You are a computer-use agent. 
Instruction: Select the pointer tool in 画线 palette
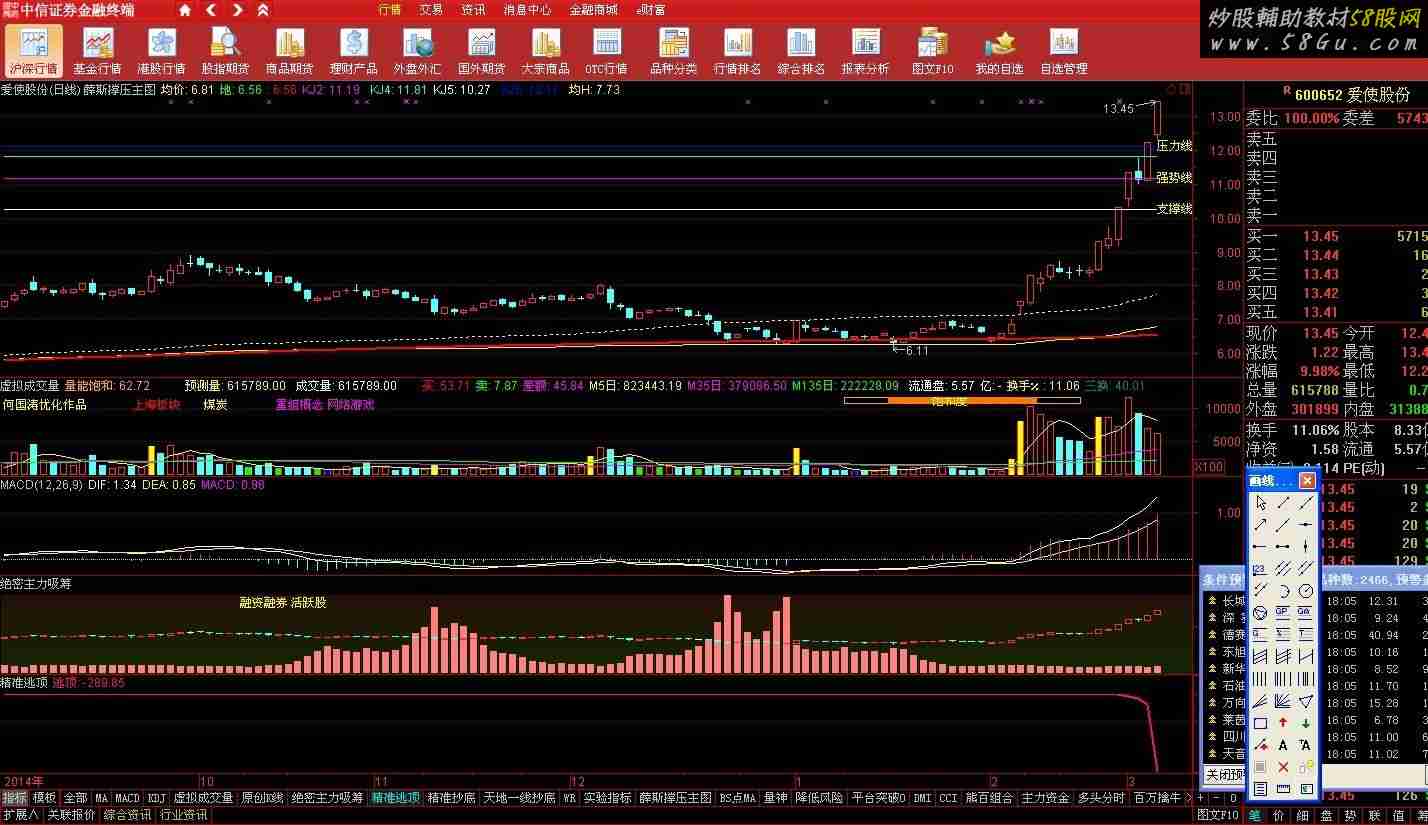click(x=1260, y=503)
